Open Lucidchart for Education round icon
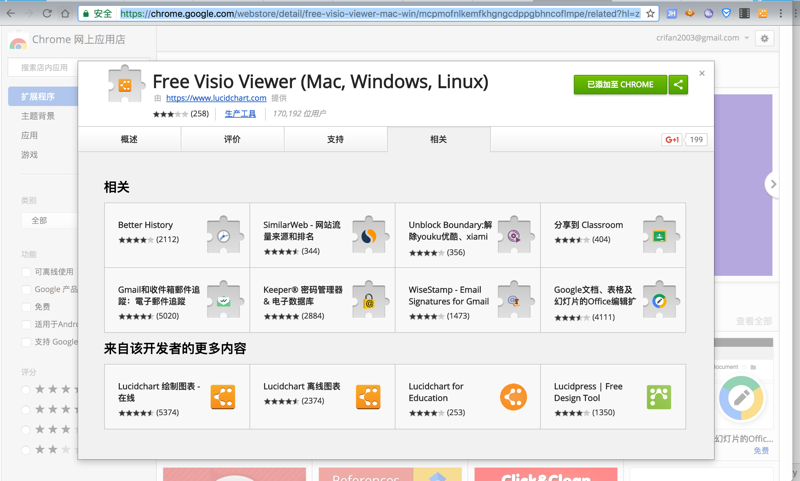 point(513,397)
